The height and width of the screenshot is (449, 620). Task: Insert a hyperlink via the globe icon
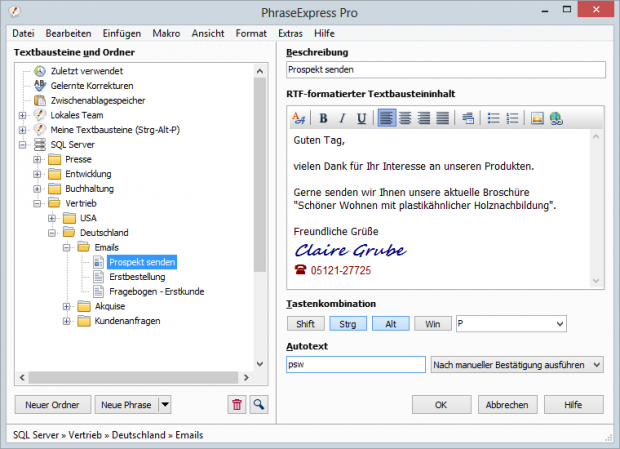[555, 118]
